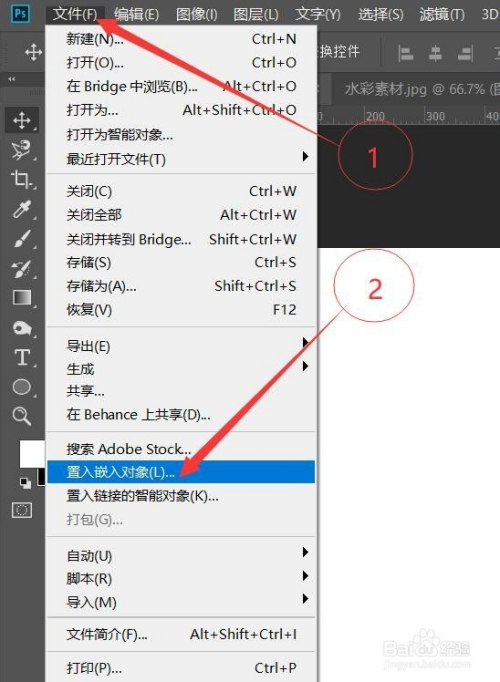Choose 打开为智能对象... entry
Screen dimensions: 500x682
[181, 134]
